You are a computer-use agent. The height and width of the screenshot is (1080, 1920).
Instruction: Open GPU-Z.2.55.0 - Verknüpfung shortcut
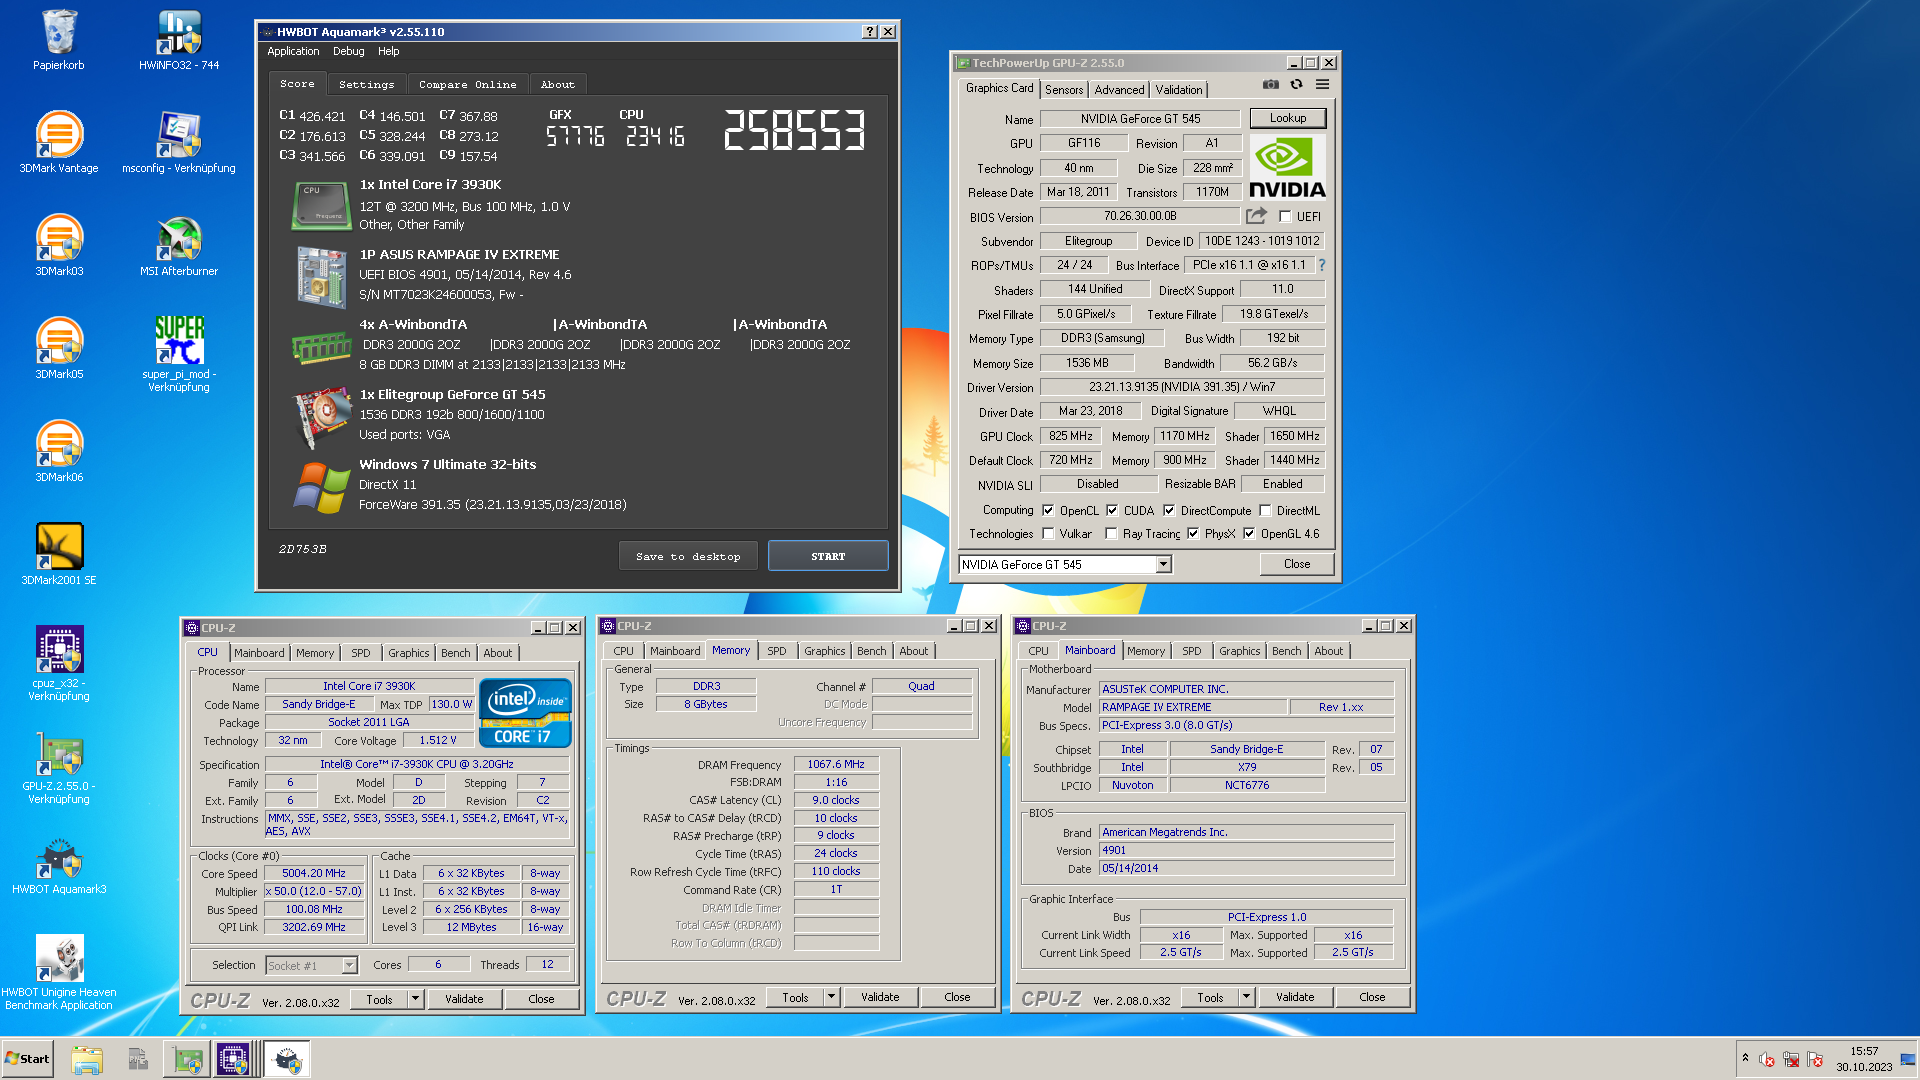click(x=59, y=767)
